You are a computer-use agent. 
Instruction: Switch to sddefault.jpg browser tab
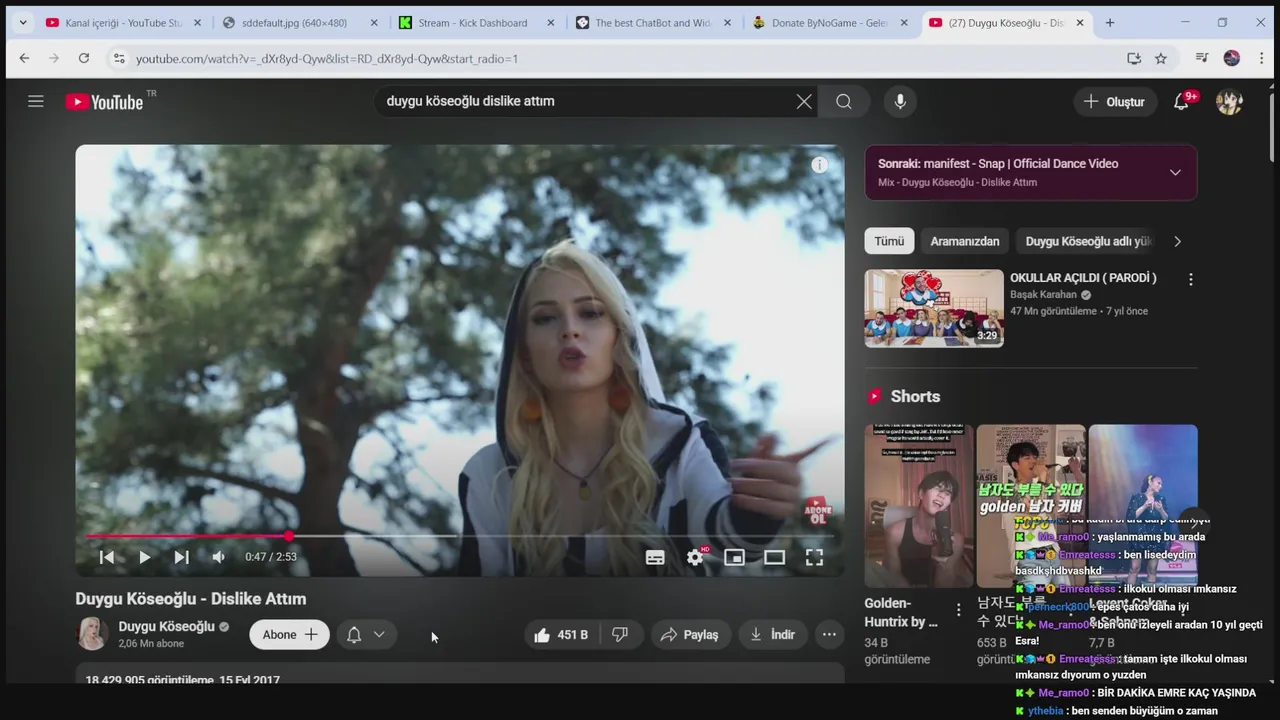(x=301, y=23)
